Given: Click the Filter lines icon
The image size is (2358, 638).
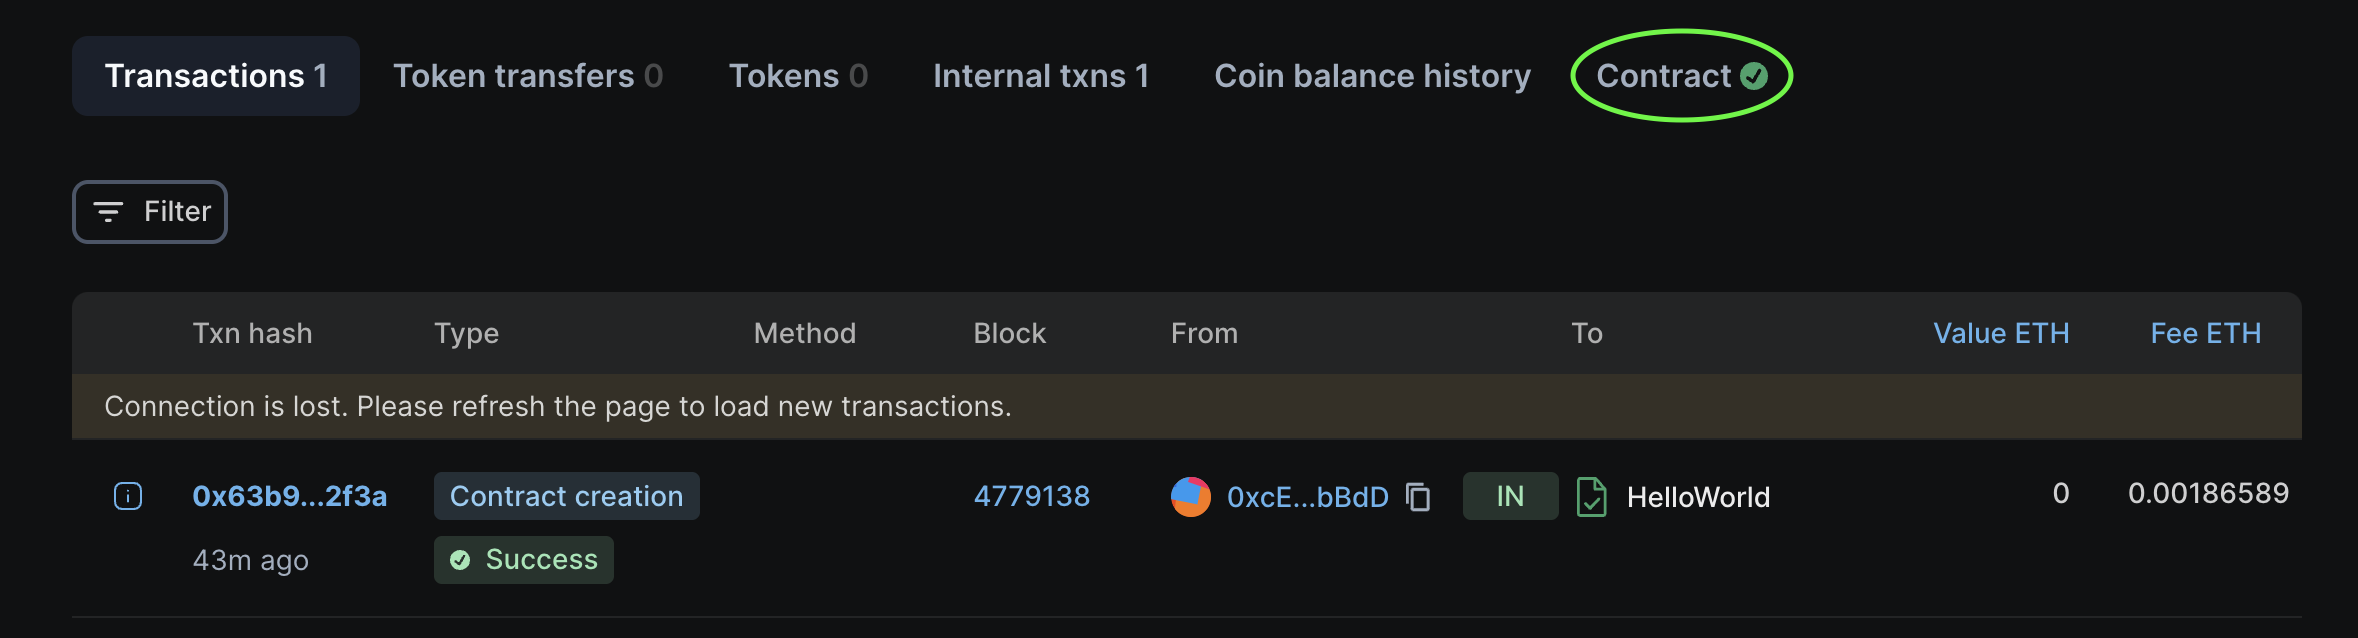Looking at the screenshot, I should tap(108, 212).
